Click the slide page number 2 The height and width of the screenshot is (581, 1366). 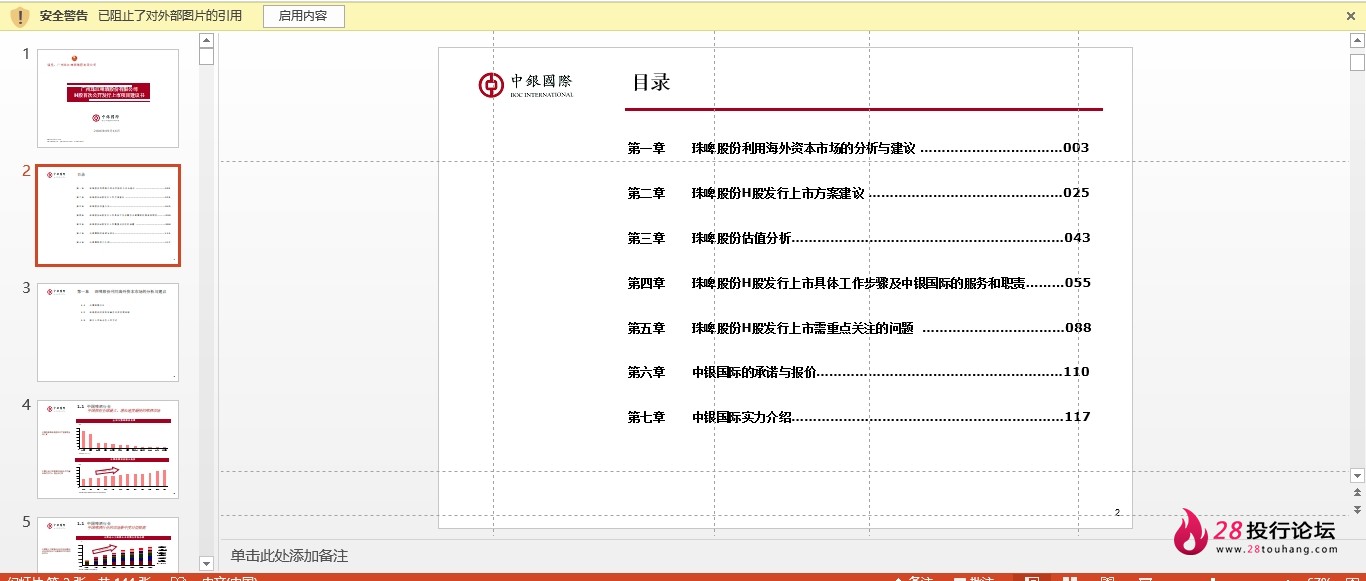1117,512
